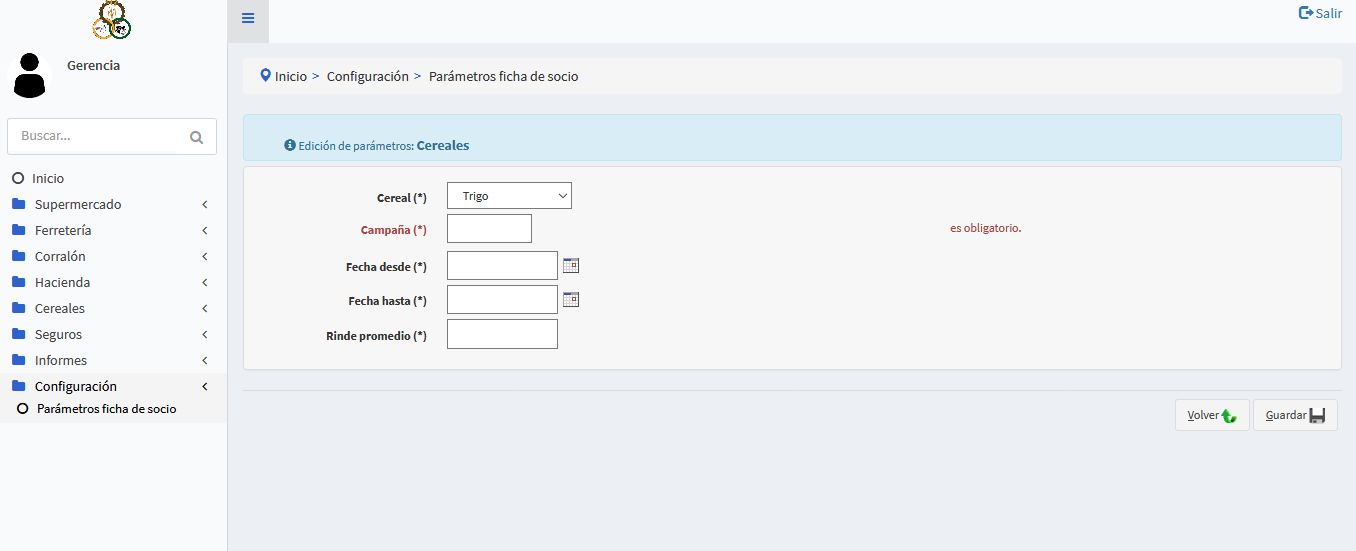This screenshot has width=1356, height=551.
Task: Click the Gerencia user avatar
Action: pyautogui.click(x=30, y=76)
